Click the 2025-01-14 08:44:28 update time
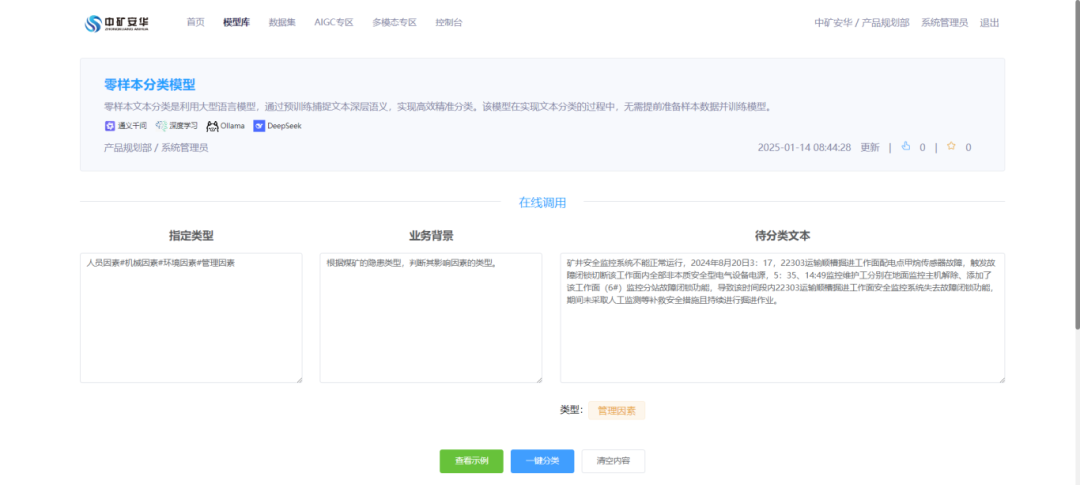The image size is (1080, 485). (x=804, y=147)
